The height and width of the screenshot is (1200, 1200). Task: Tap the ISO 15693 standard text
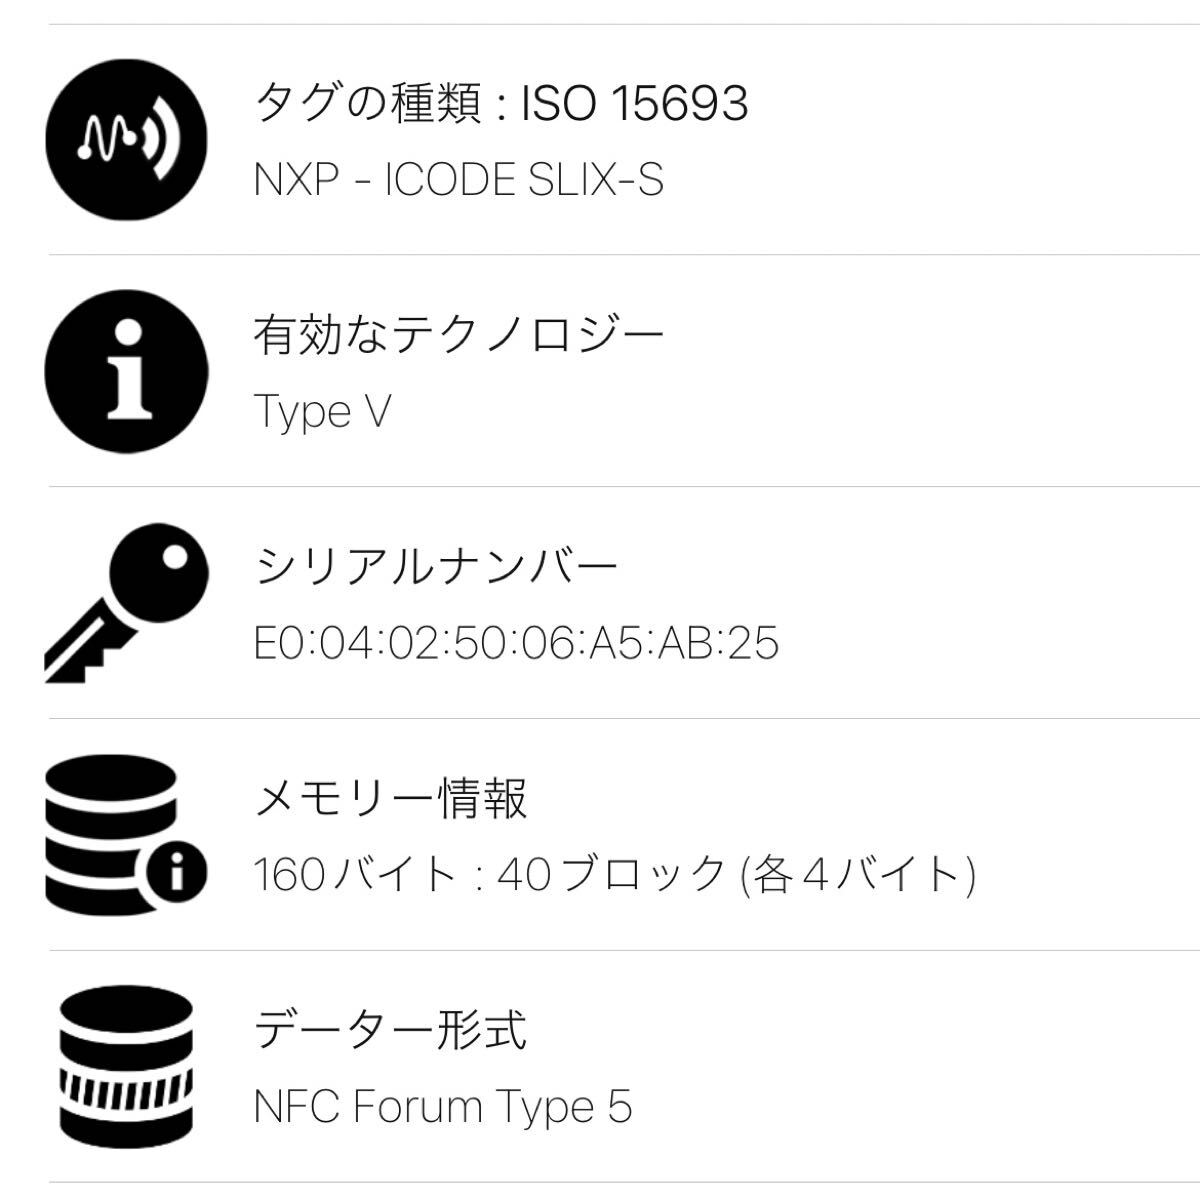634,103
